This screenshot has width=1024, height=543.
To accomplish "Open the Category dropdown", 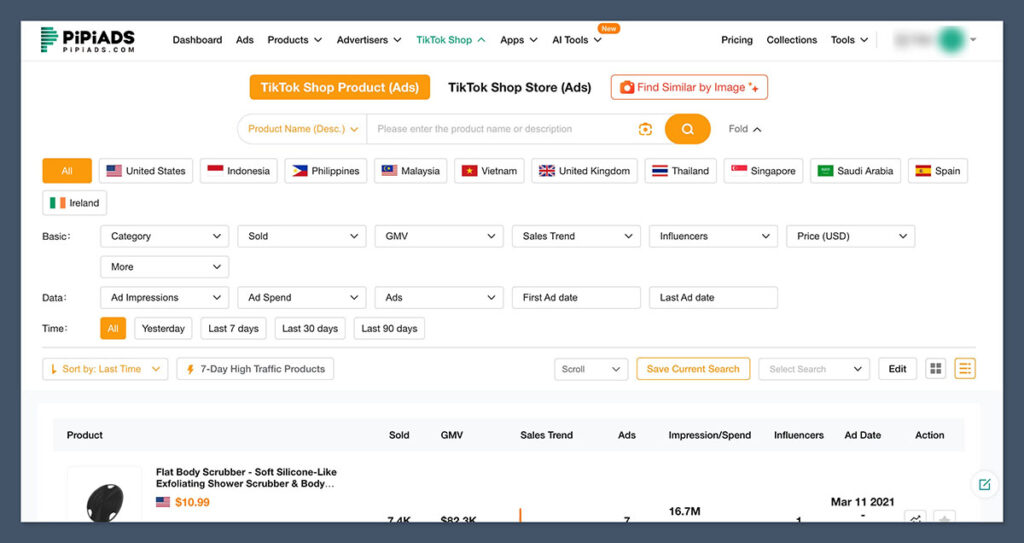I will [165, 236].
